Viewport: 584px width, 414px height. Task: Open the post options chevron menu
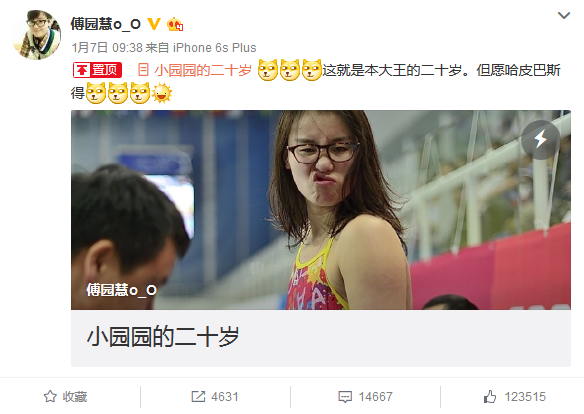(564, 16)
